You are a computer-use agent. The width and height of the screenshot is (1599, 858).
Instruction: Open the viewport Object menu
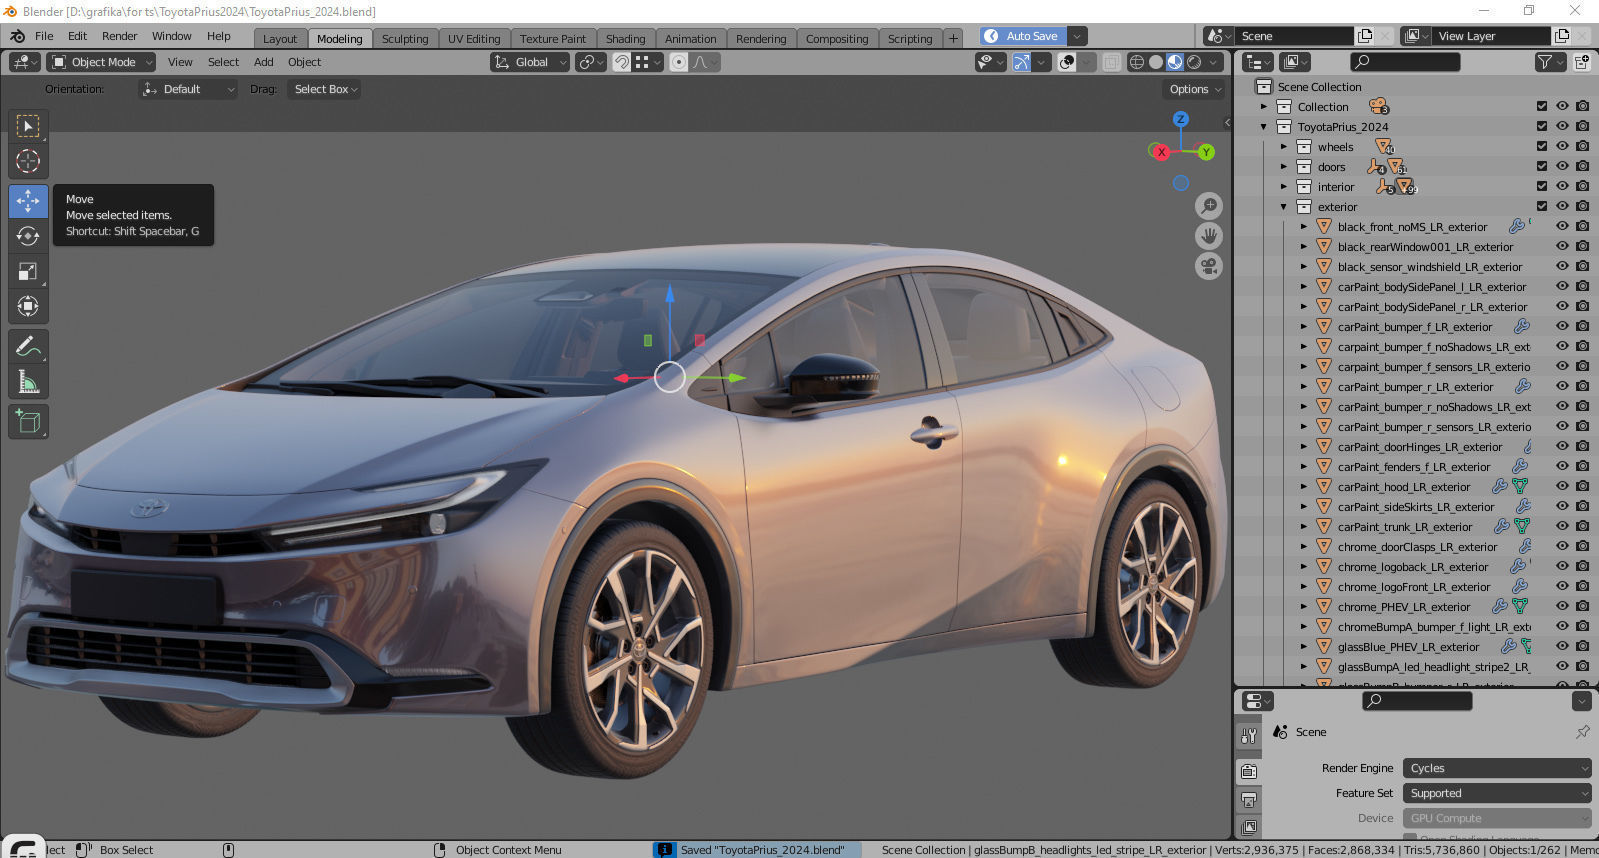(304, 62)
